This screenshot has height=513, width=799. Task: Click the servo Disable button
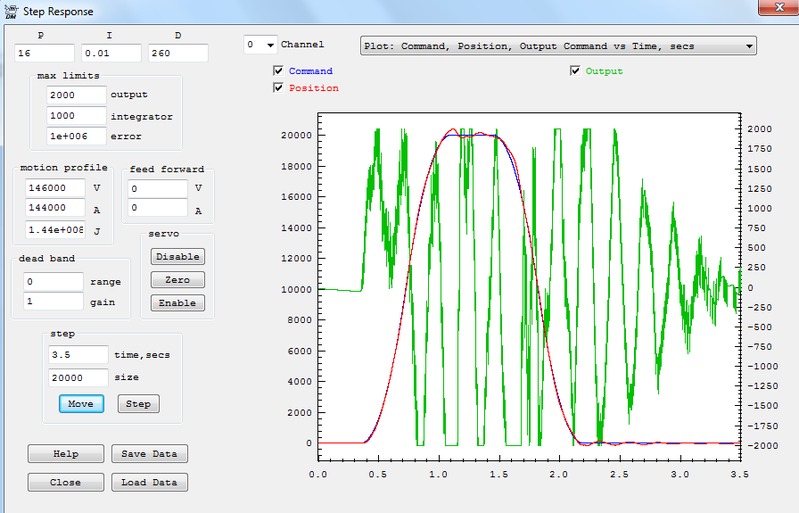click(x=178, y=256)
